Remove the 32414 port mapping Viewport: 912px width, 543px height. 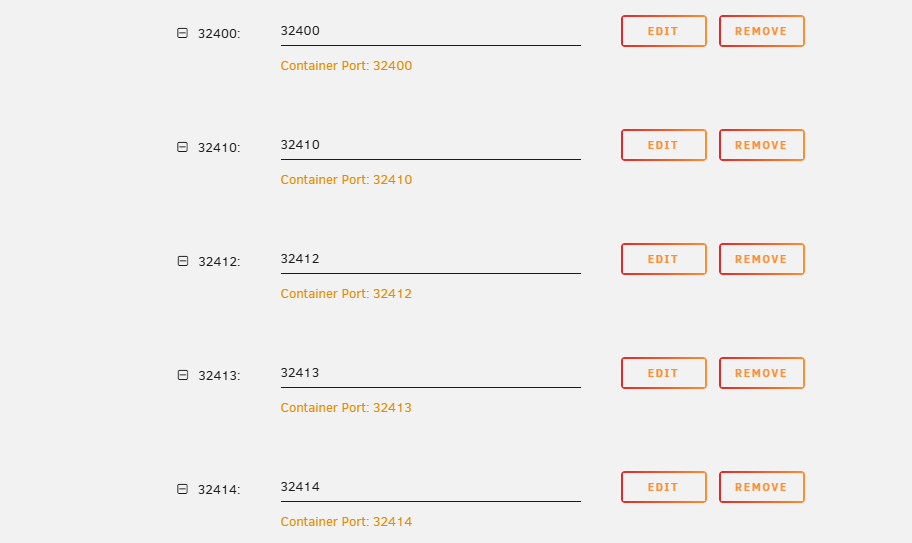[x=762, y=487]
